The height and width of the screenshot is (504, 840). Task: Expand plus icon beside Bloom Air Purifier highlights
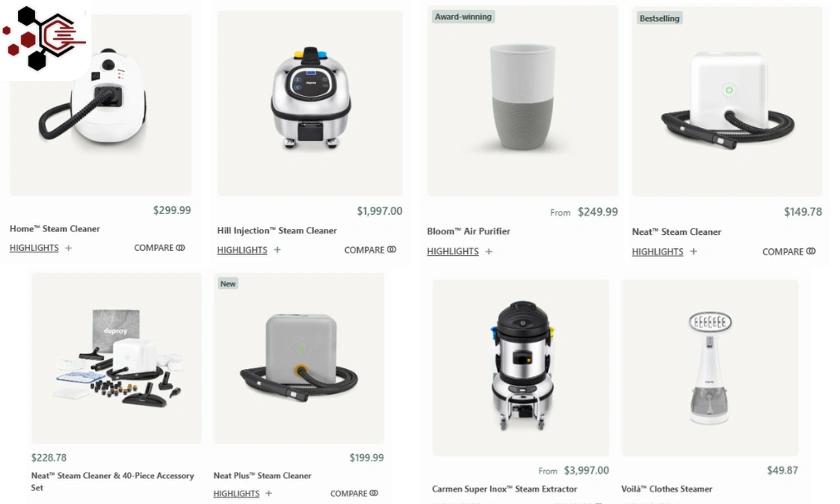coord(489,251)
